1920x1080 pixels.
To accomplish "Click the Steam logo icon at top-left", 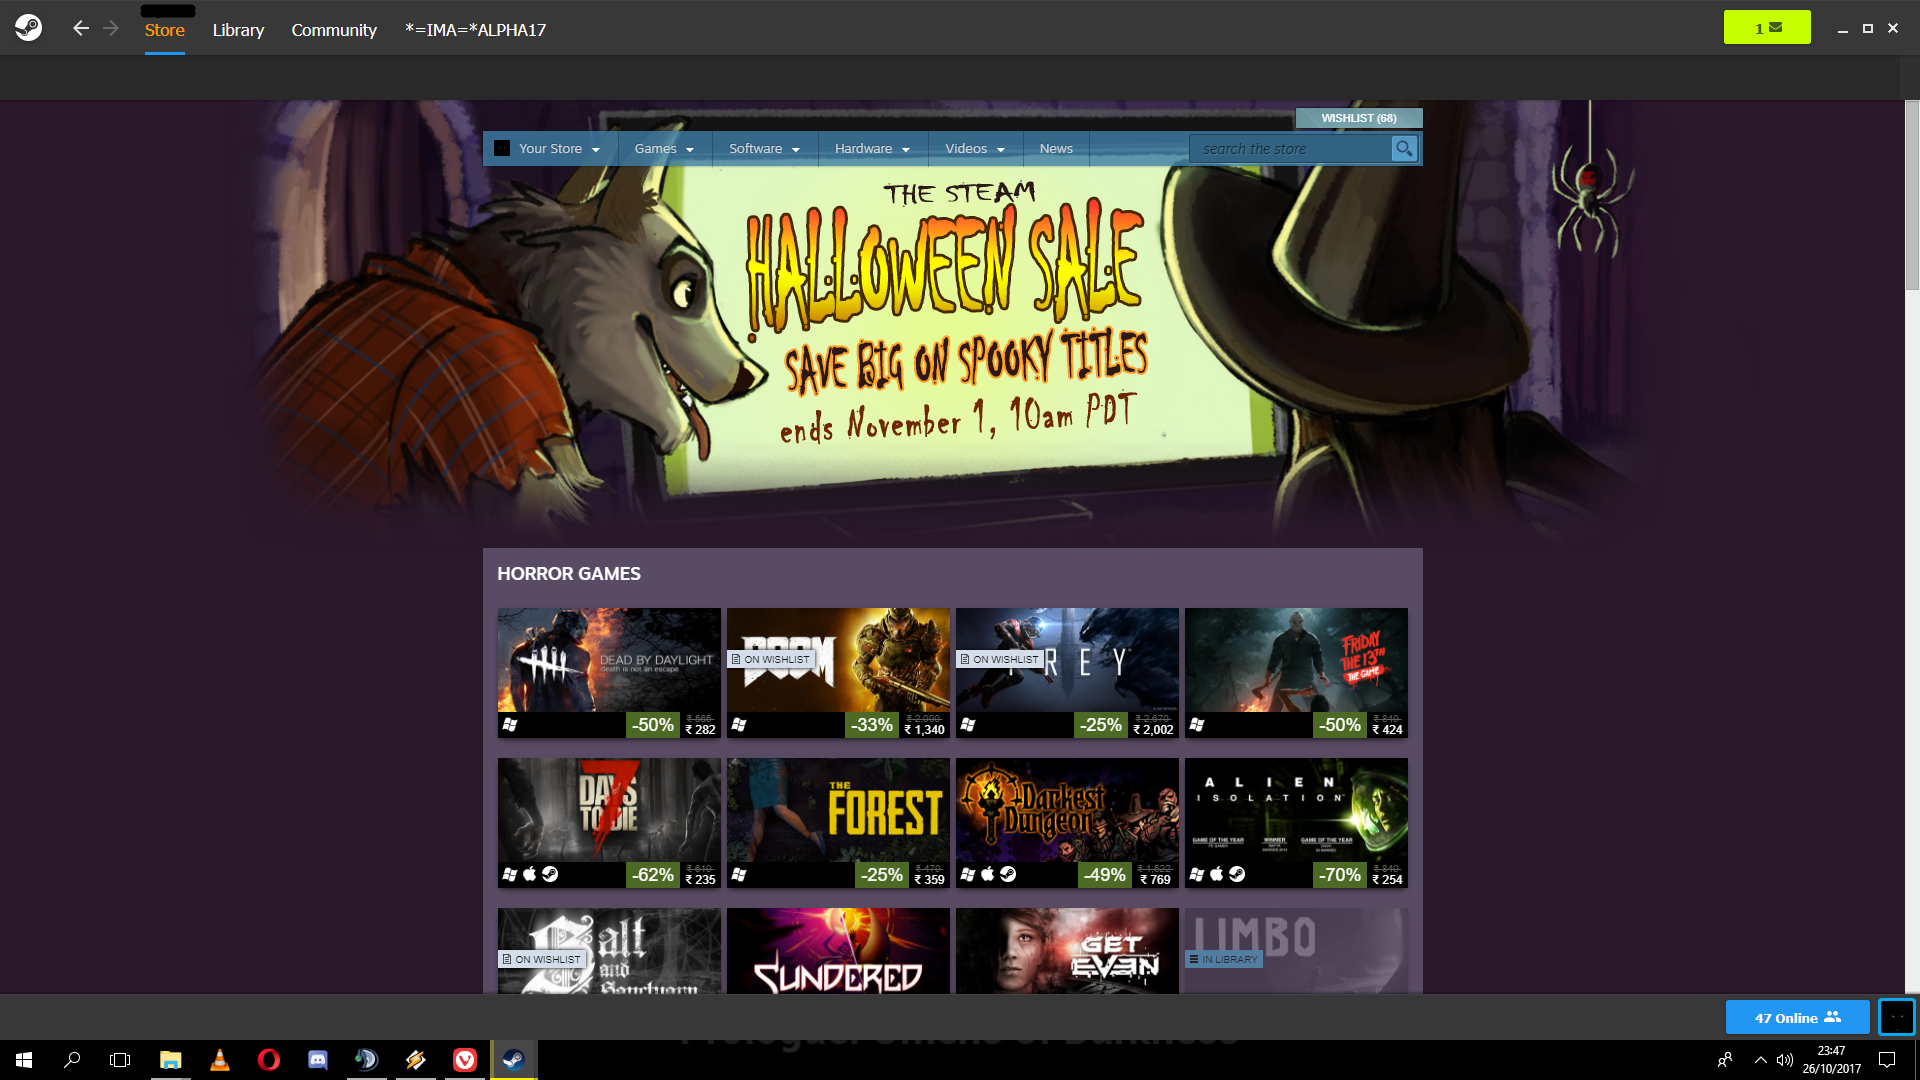I will [x=28, y=28].
